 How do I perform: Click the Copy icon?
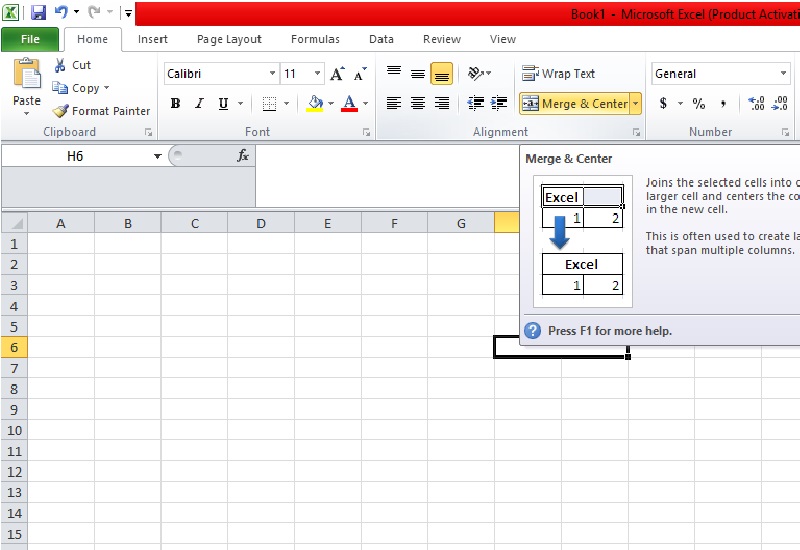coord(60,88)
